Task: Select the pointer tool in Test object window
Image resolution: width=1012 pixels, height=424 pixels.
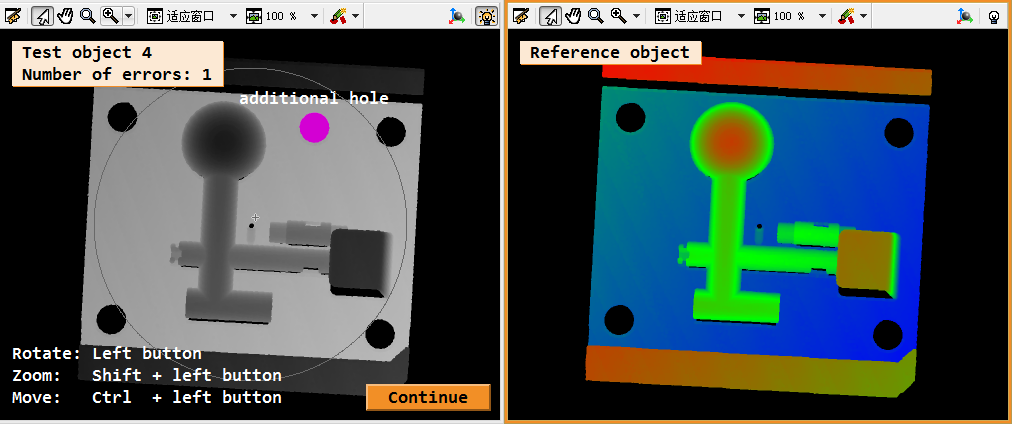Action: (41, 15)
